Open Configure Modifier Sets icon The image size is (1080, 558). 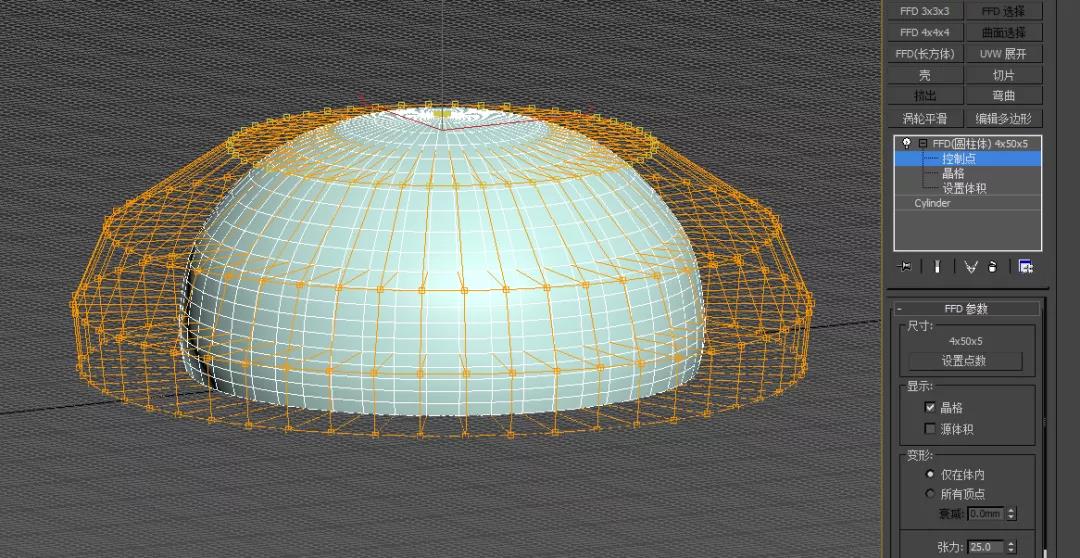coord(1026,267)
